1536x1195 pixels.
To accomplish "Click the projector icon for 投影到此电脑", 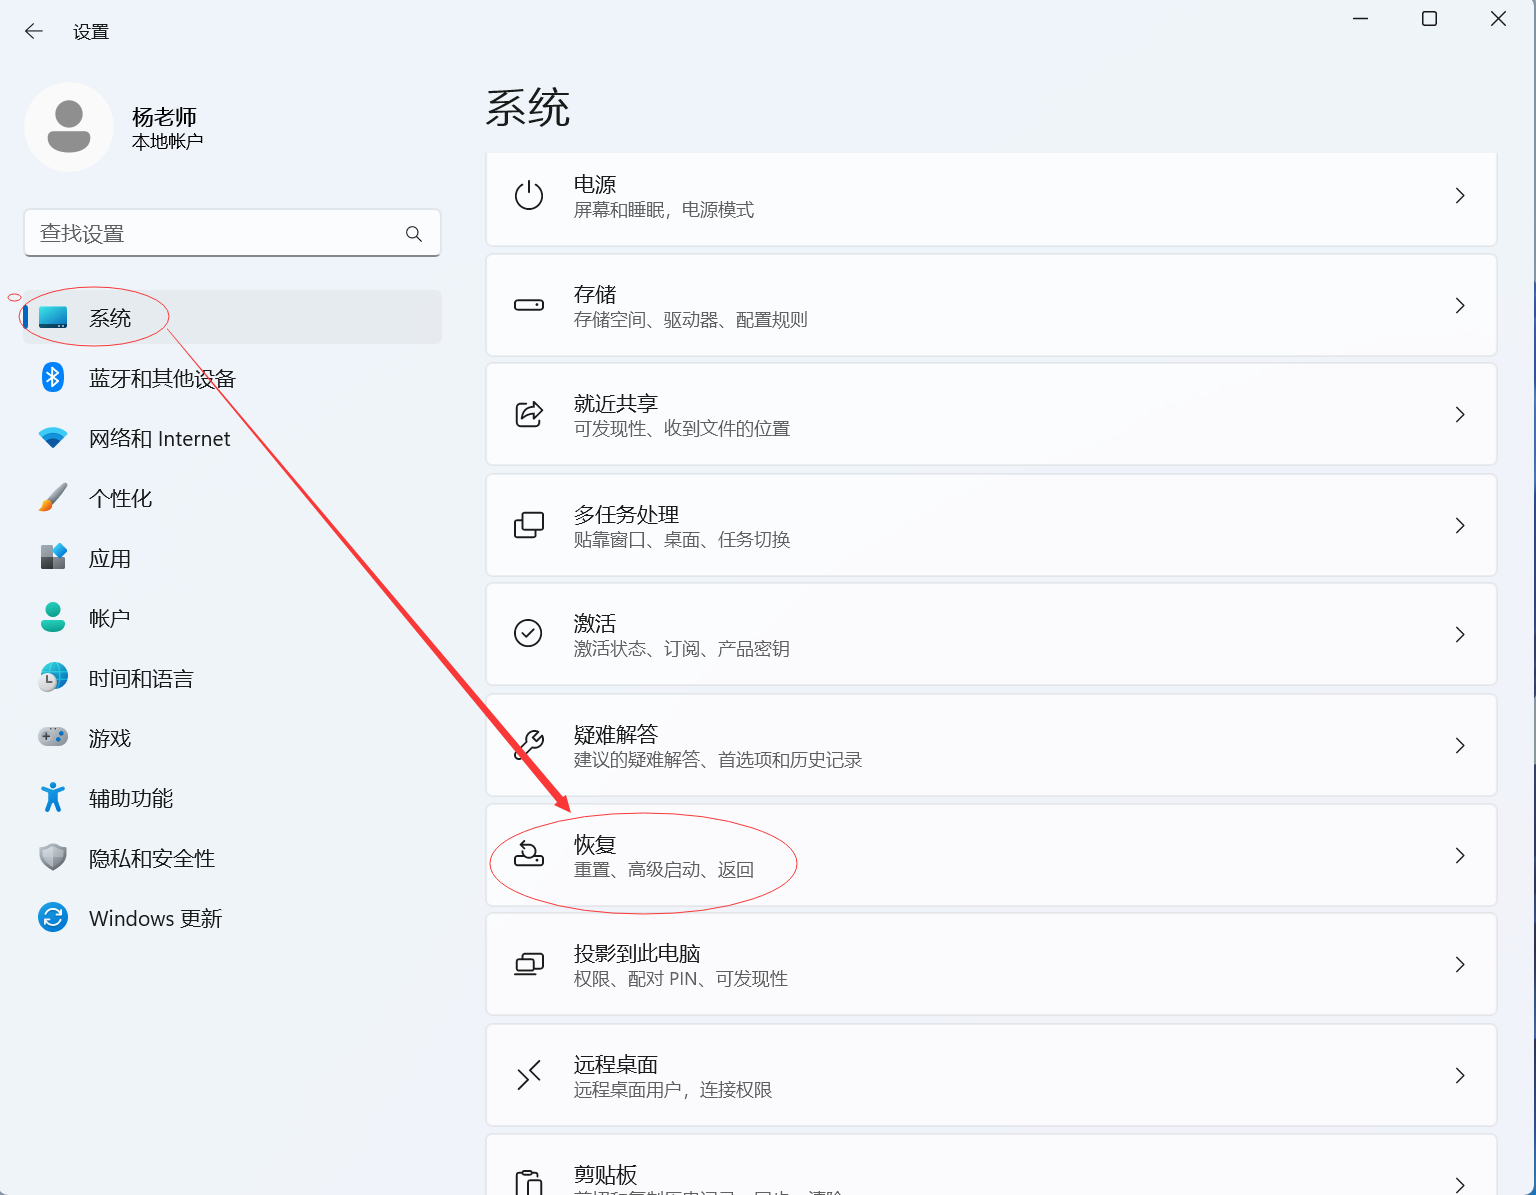I will click(529, 964).
